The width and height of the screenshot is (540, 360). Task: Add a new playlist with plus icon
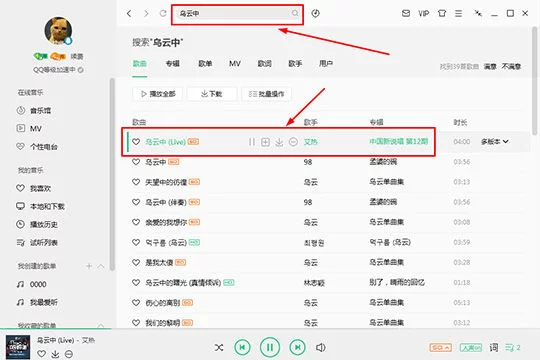[x=89, y=266]
